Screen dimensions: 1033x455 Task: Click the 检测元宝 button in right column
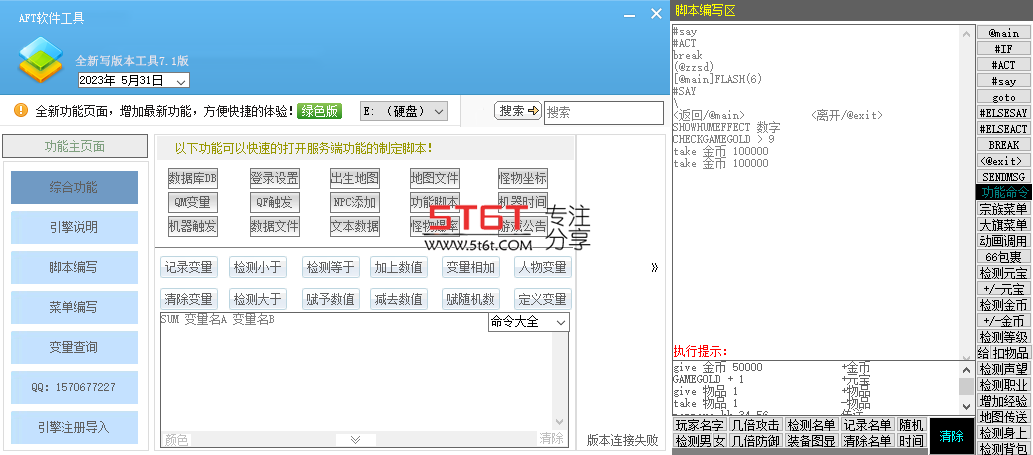1003,273
